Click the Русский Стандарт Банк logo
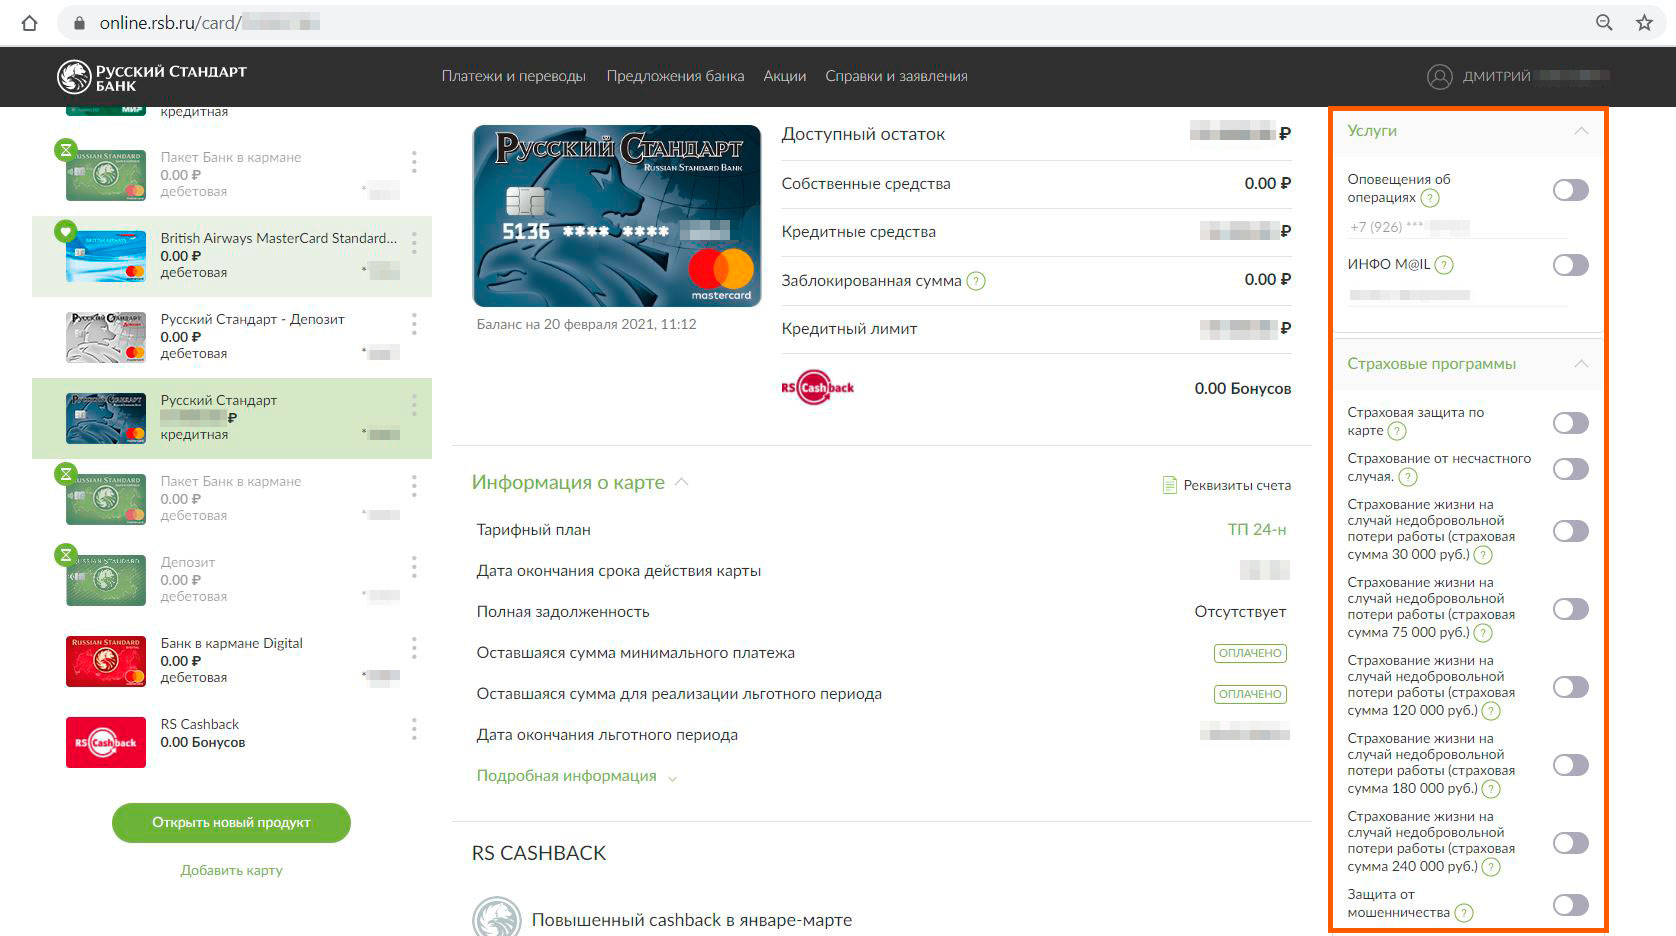This screenshot has width=1676, height=936. point(151,77)
